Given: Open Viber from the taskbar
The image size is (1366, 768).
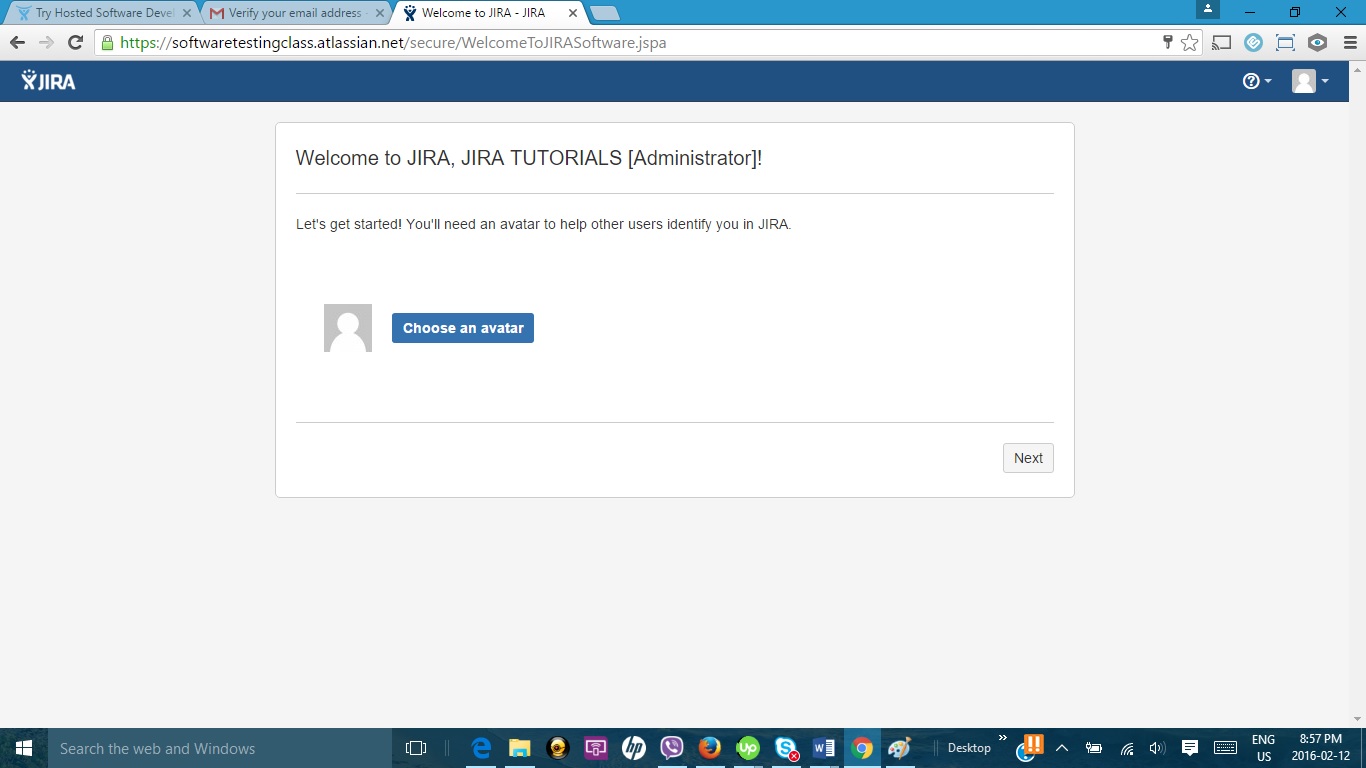Looking at the screenshot, I should point(672,748).
